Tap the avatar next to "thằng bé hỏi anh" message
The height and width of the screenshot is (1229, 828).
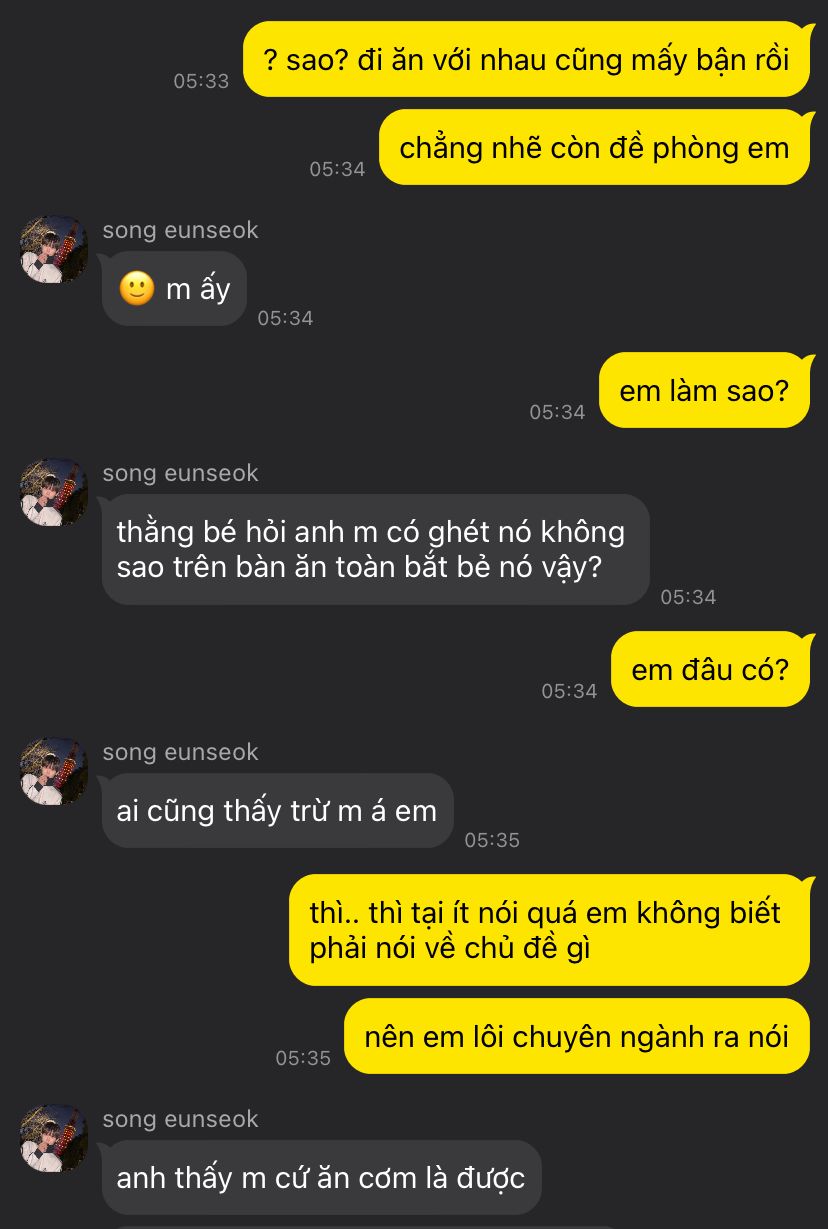click(x=54, y=493)
